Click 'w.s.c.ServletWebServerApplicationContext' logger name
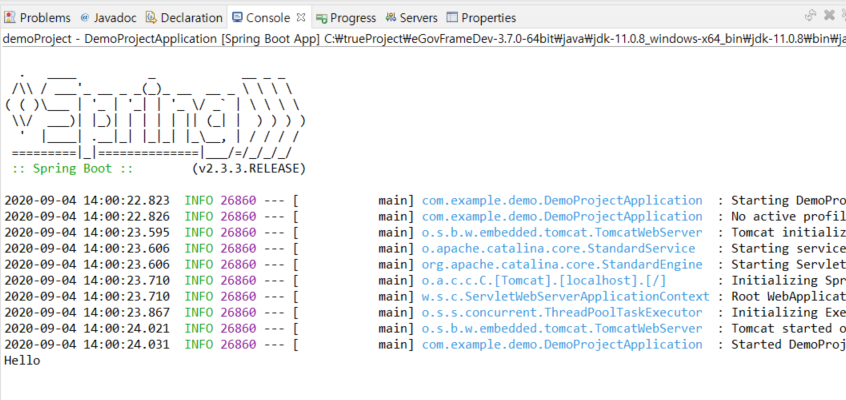 tap(565, 296)
